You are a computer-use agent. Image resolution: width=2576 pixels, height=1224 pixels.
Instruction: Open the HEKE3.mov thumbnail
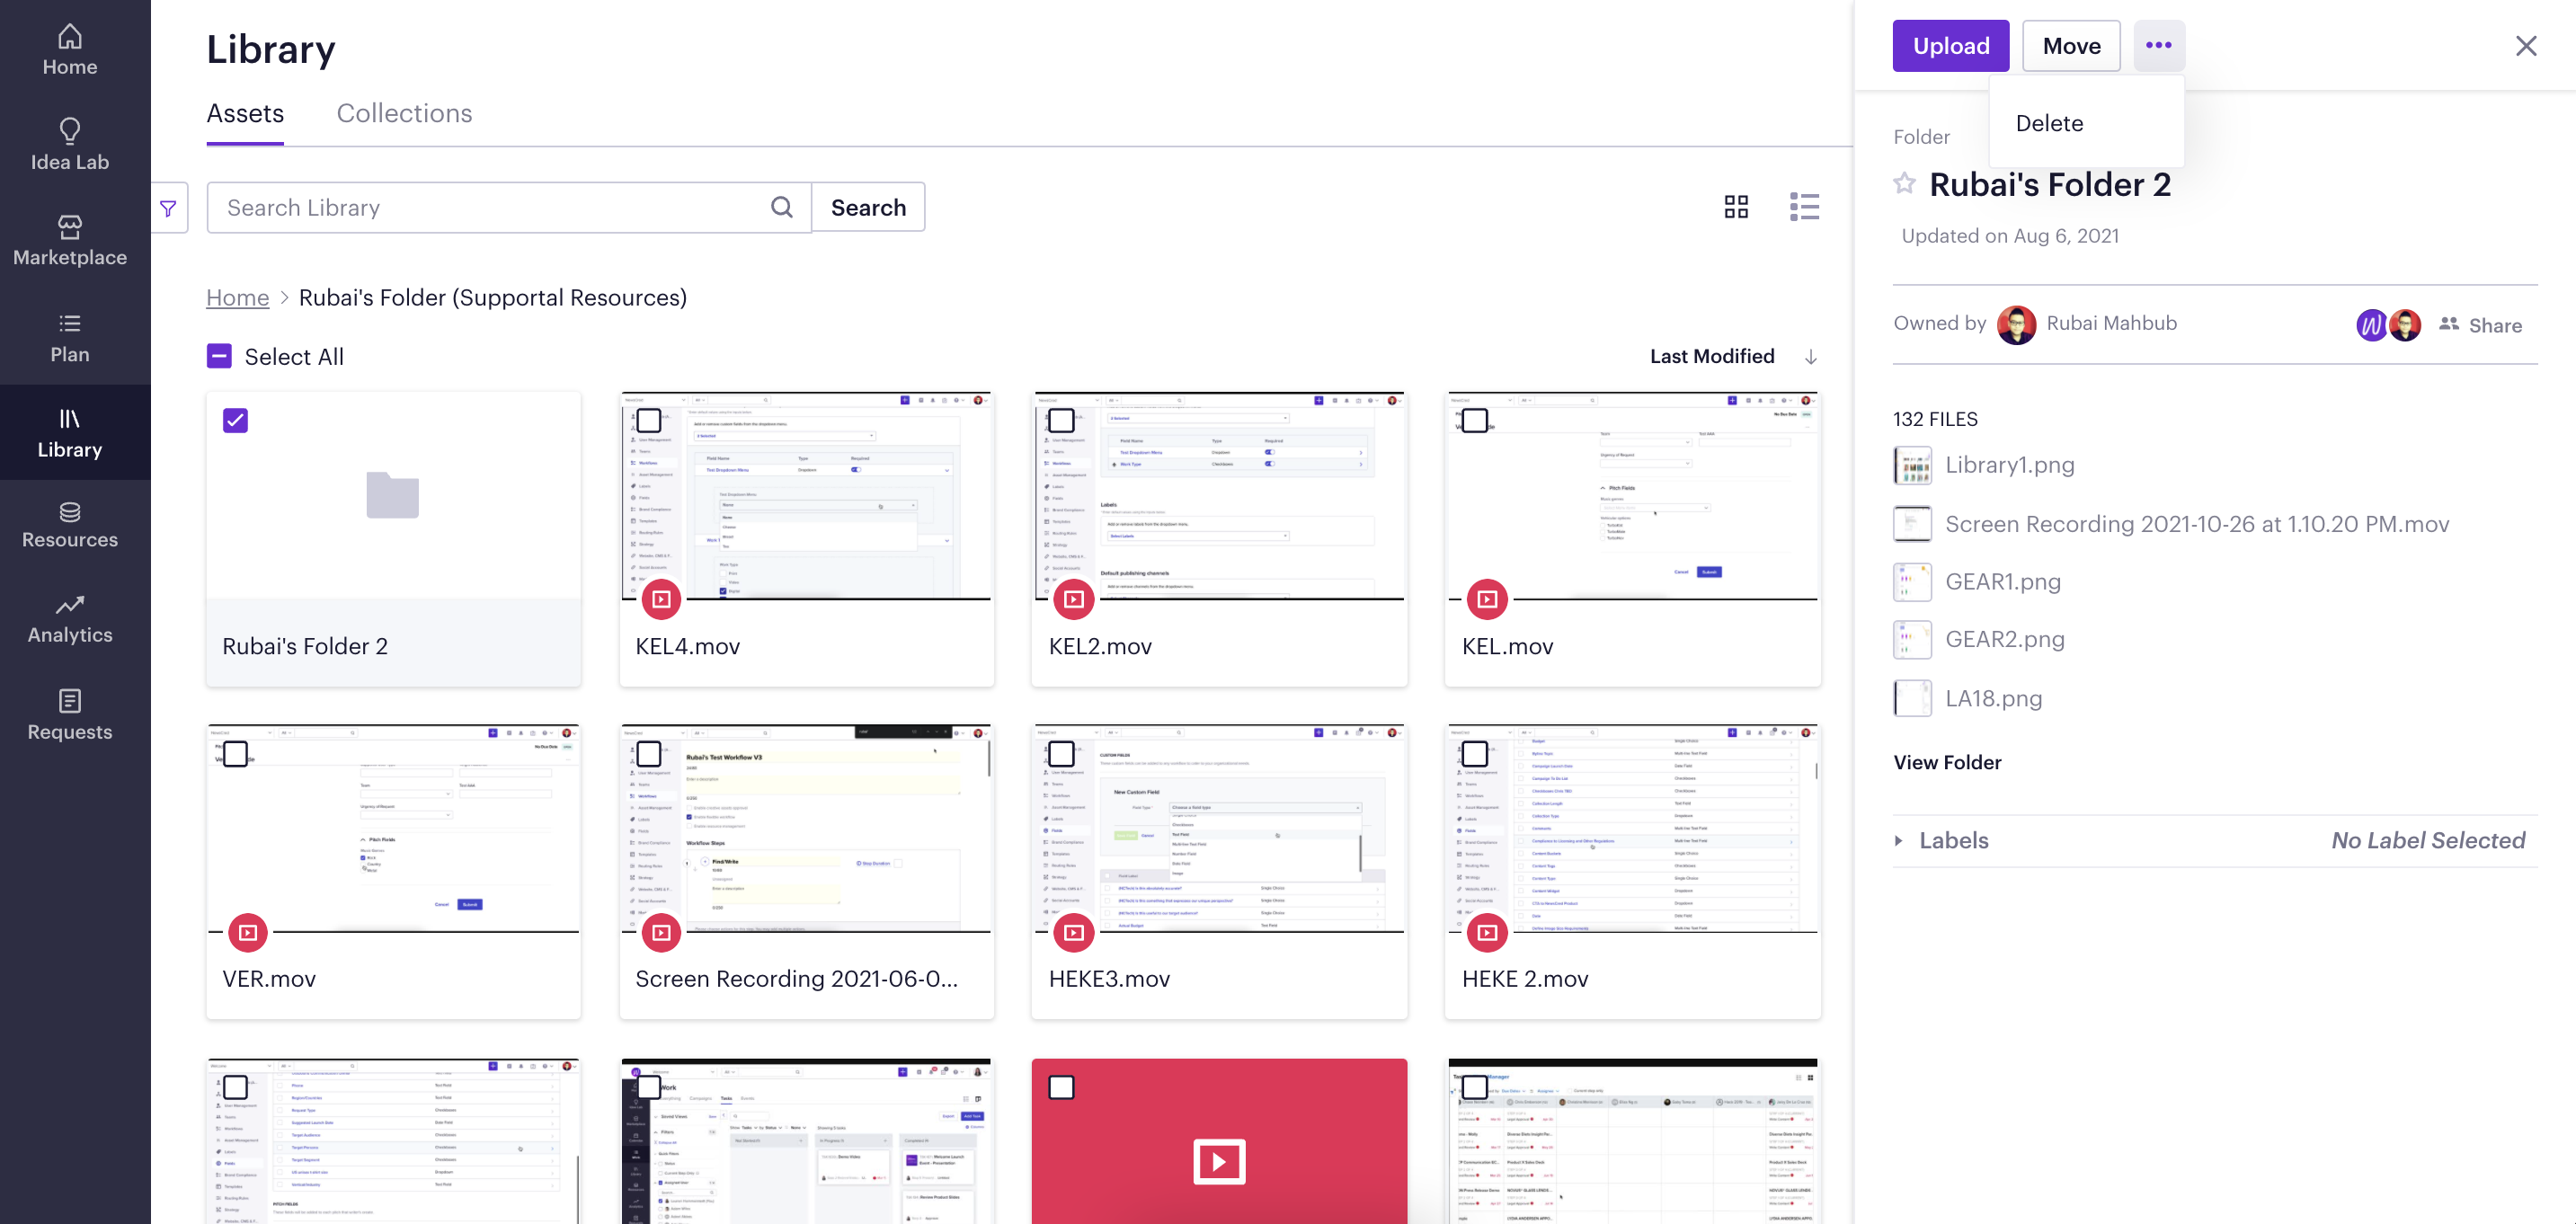tap(1219, 828)
